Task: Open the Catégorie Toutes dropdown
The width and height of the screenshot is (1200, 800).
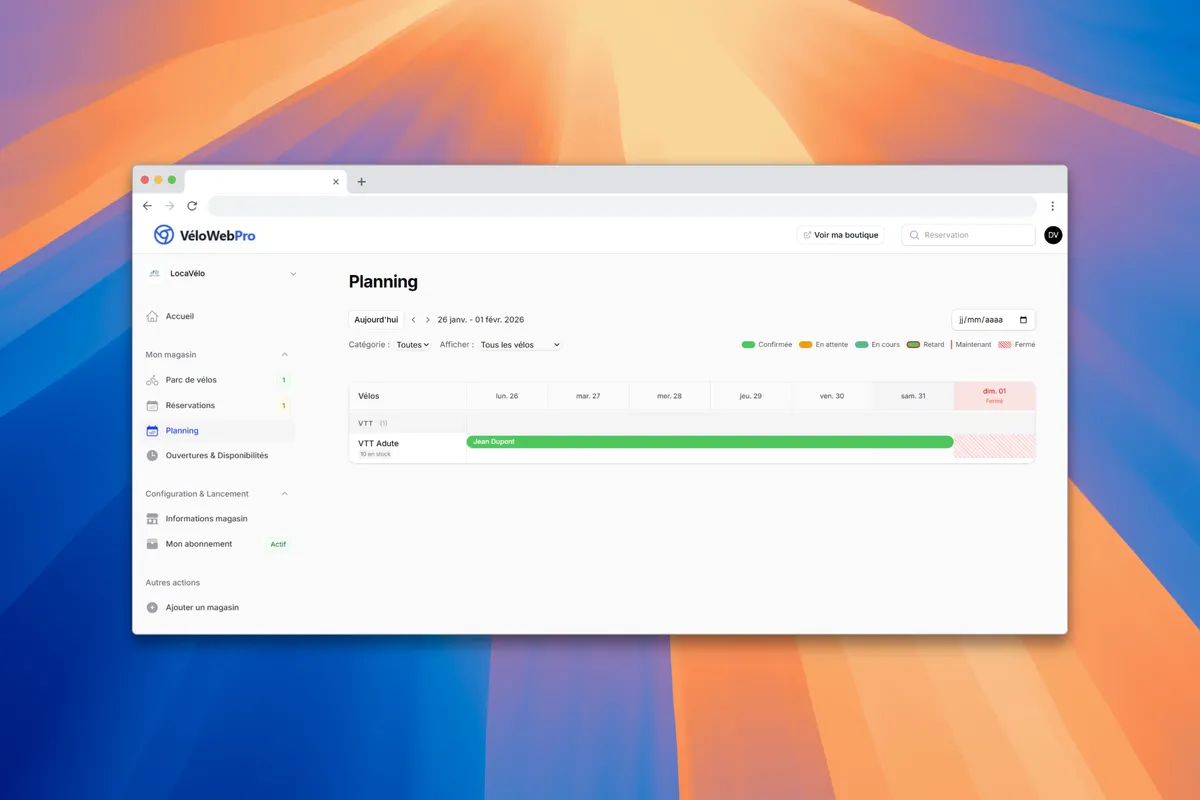Action: coord(412,343)
